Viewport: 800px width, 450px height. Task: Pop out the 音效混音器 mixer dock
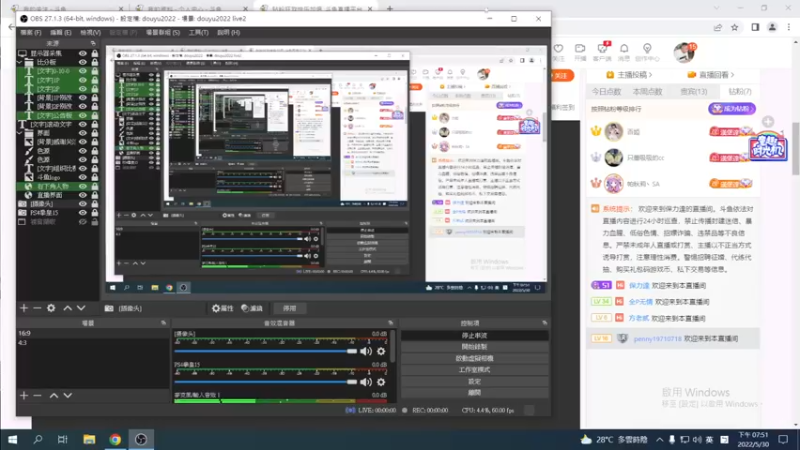[390, 323]
